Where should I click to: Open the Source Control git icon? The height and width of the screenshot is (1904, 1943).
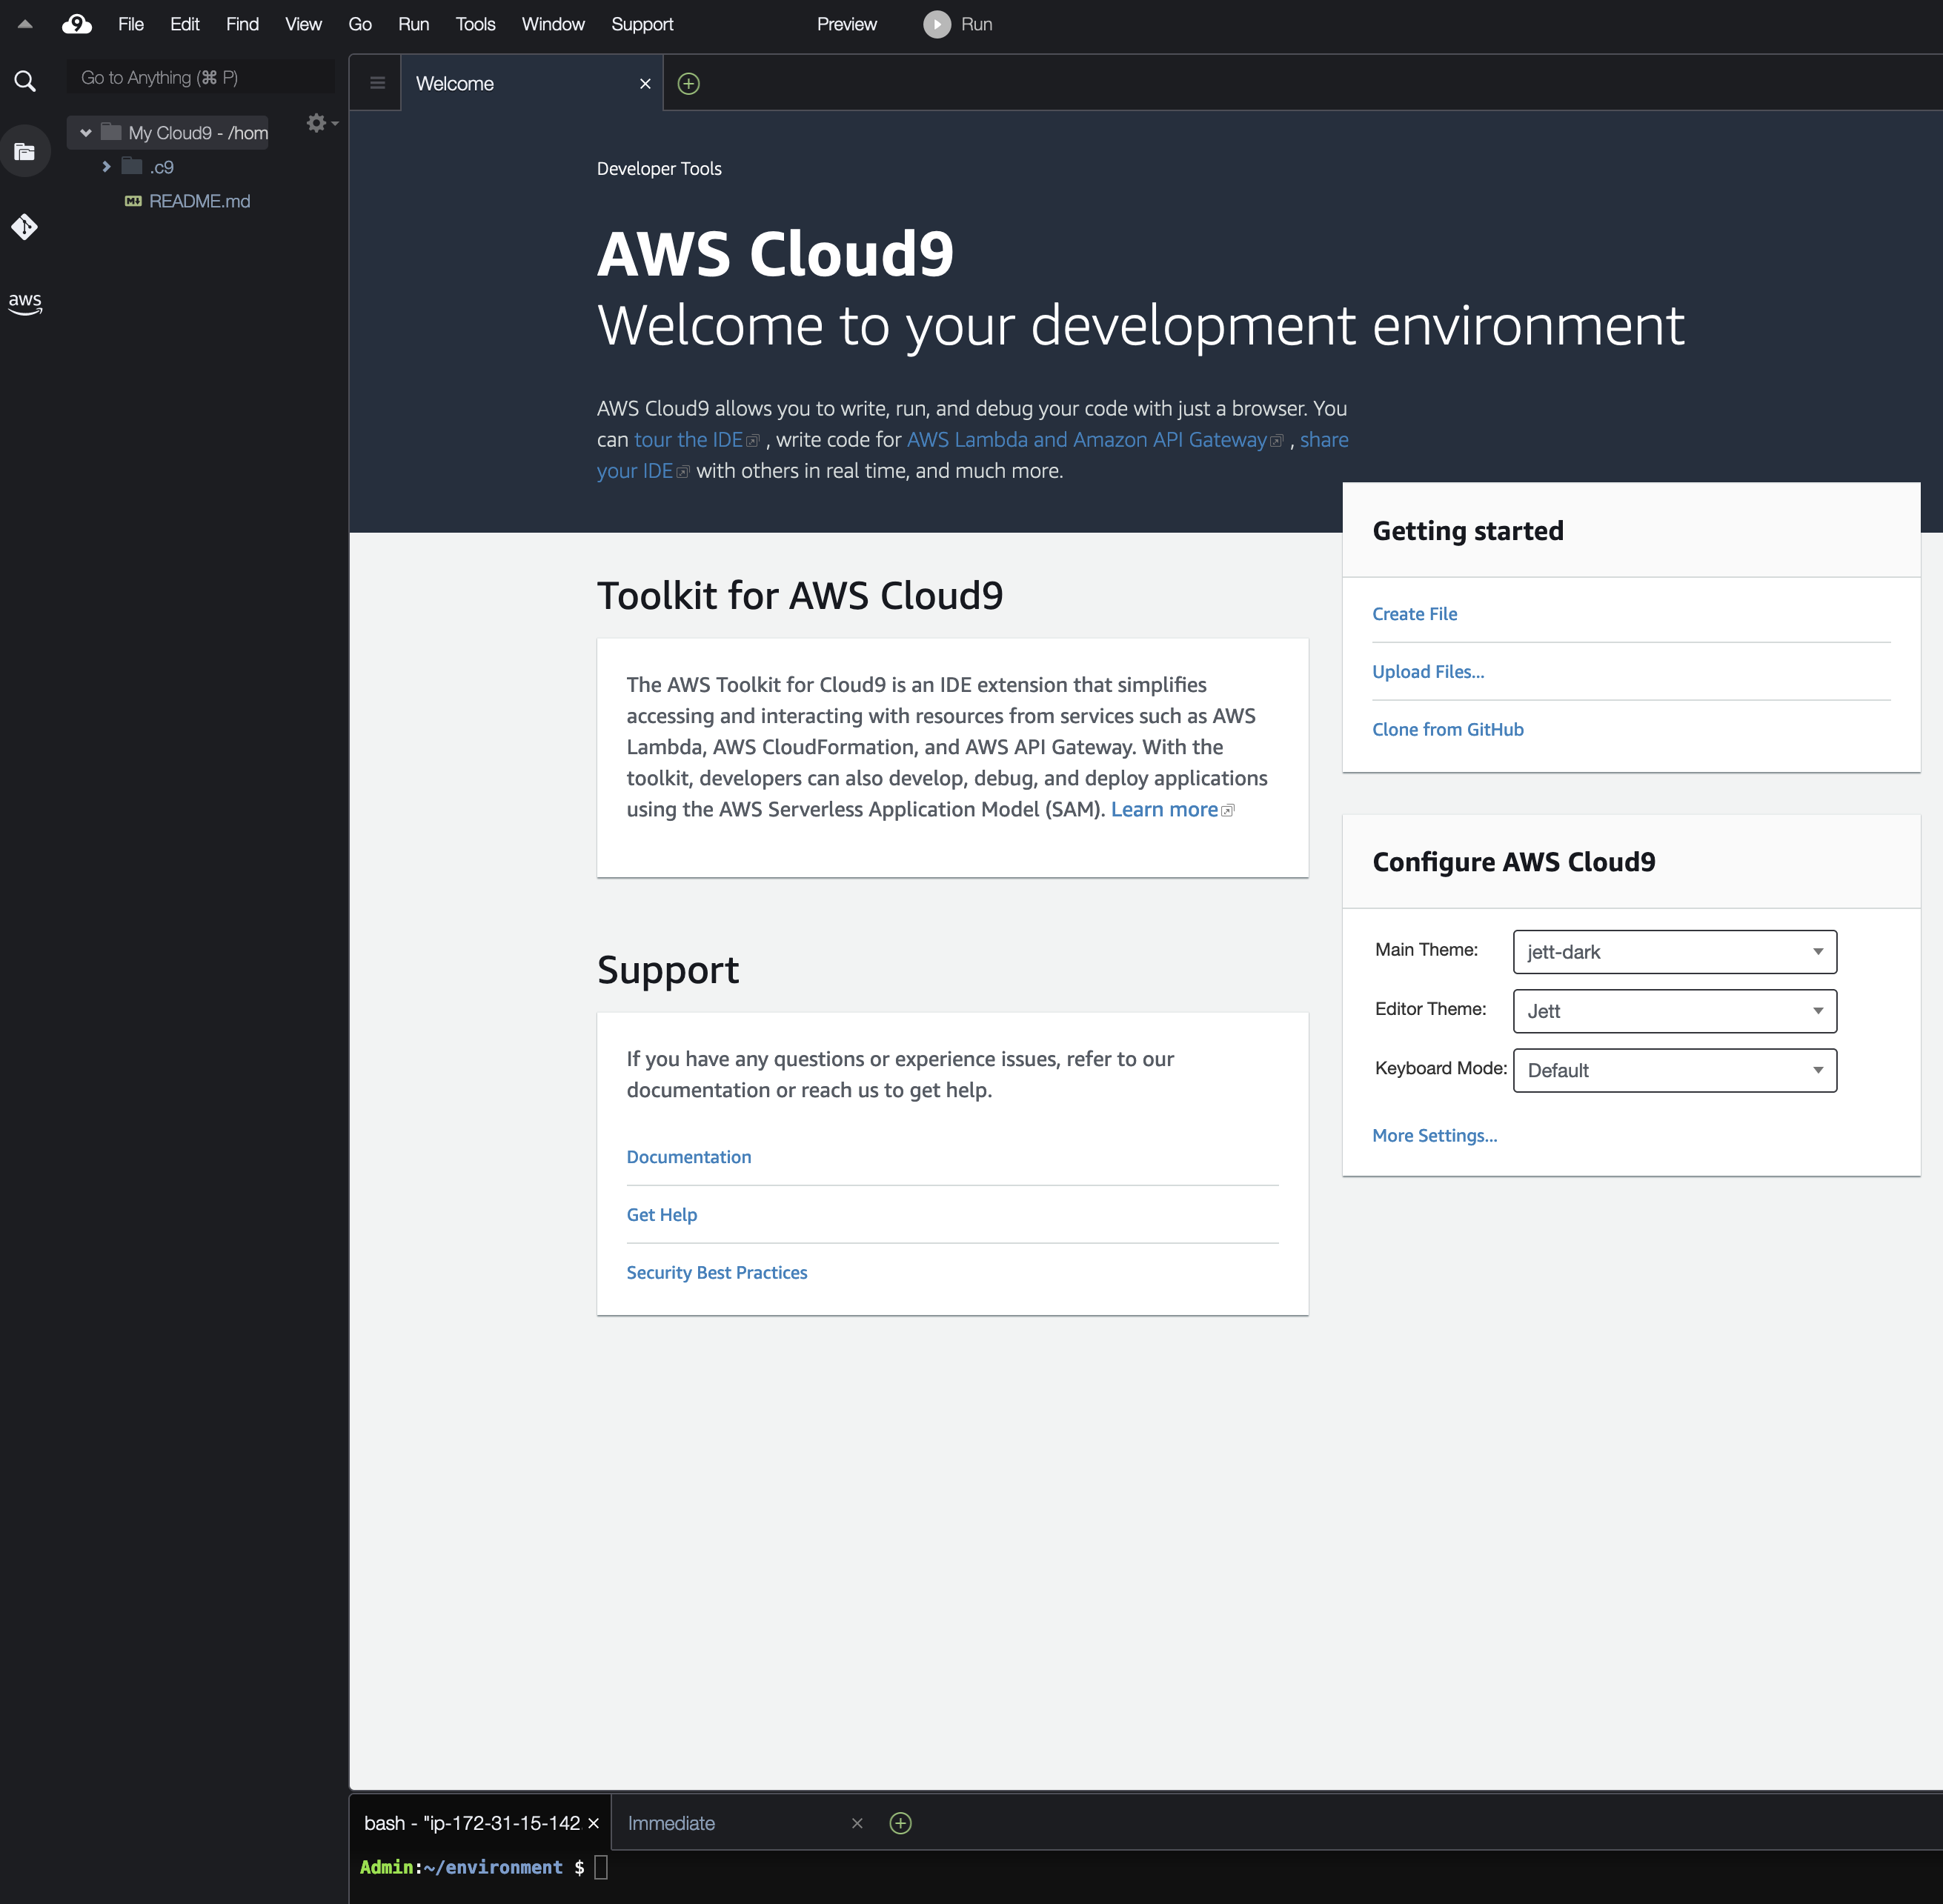click(25, 227)
